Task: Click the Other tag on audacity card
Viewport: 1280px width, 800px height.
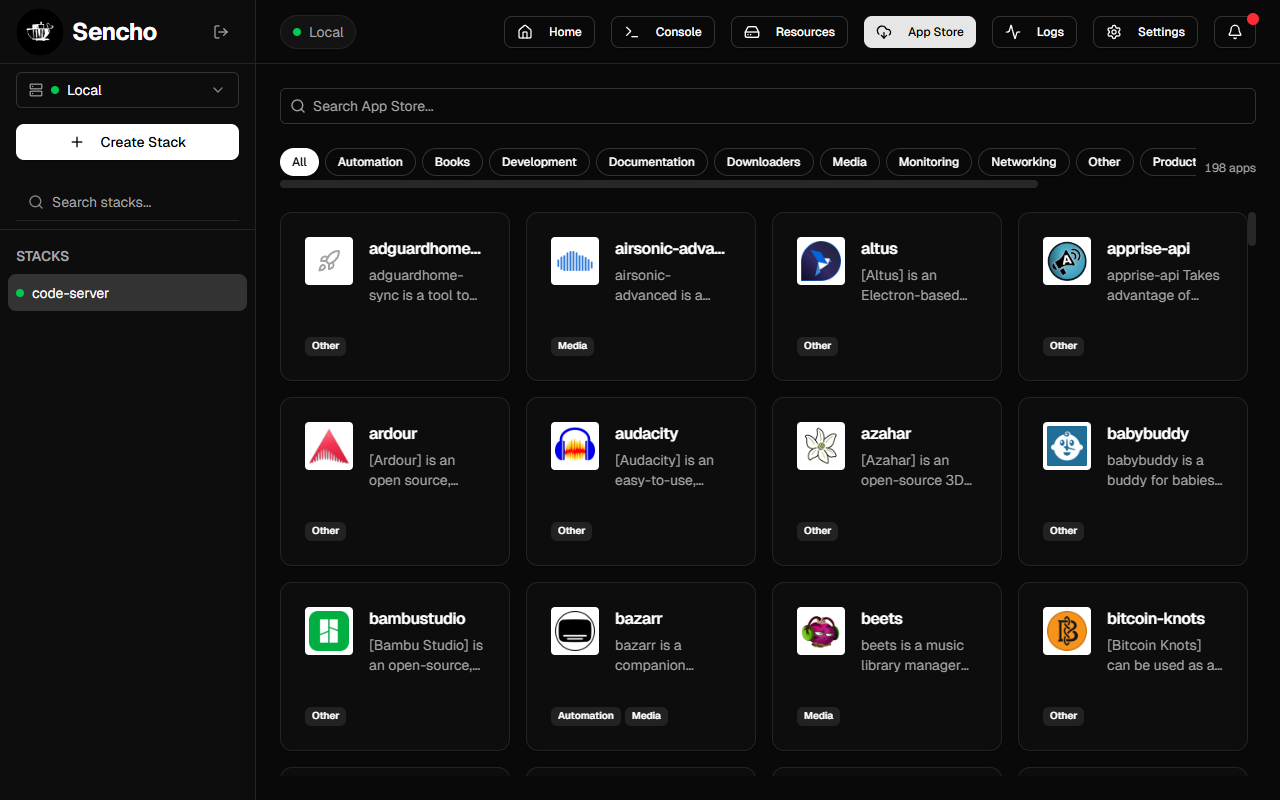Action: (572, 531)
